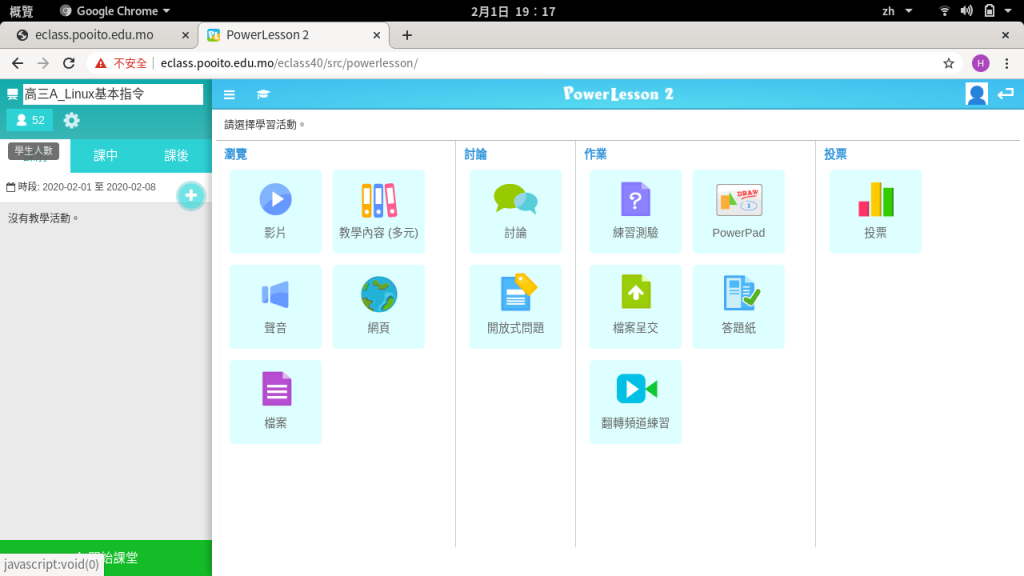Choose the 聲音 audio activity
The height and width of the screenshot is (576, 1024).
[x=275, y=306]
